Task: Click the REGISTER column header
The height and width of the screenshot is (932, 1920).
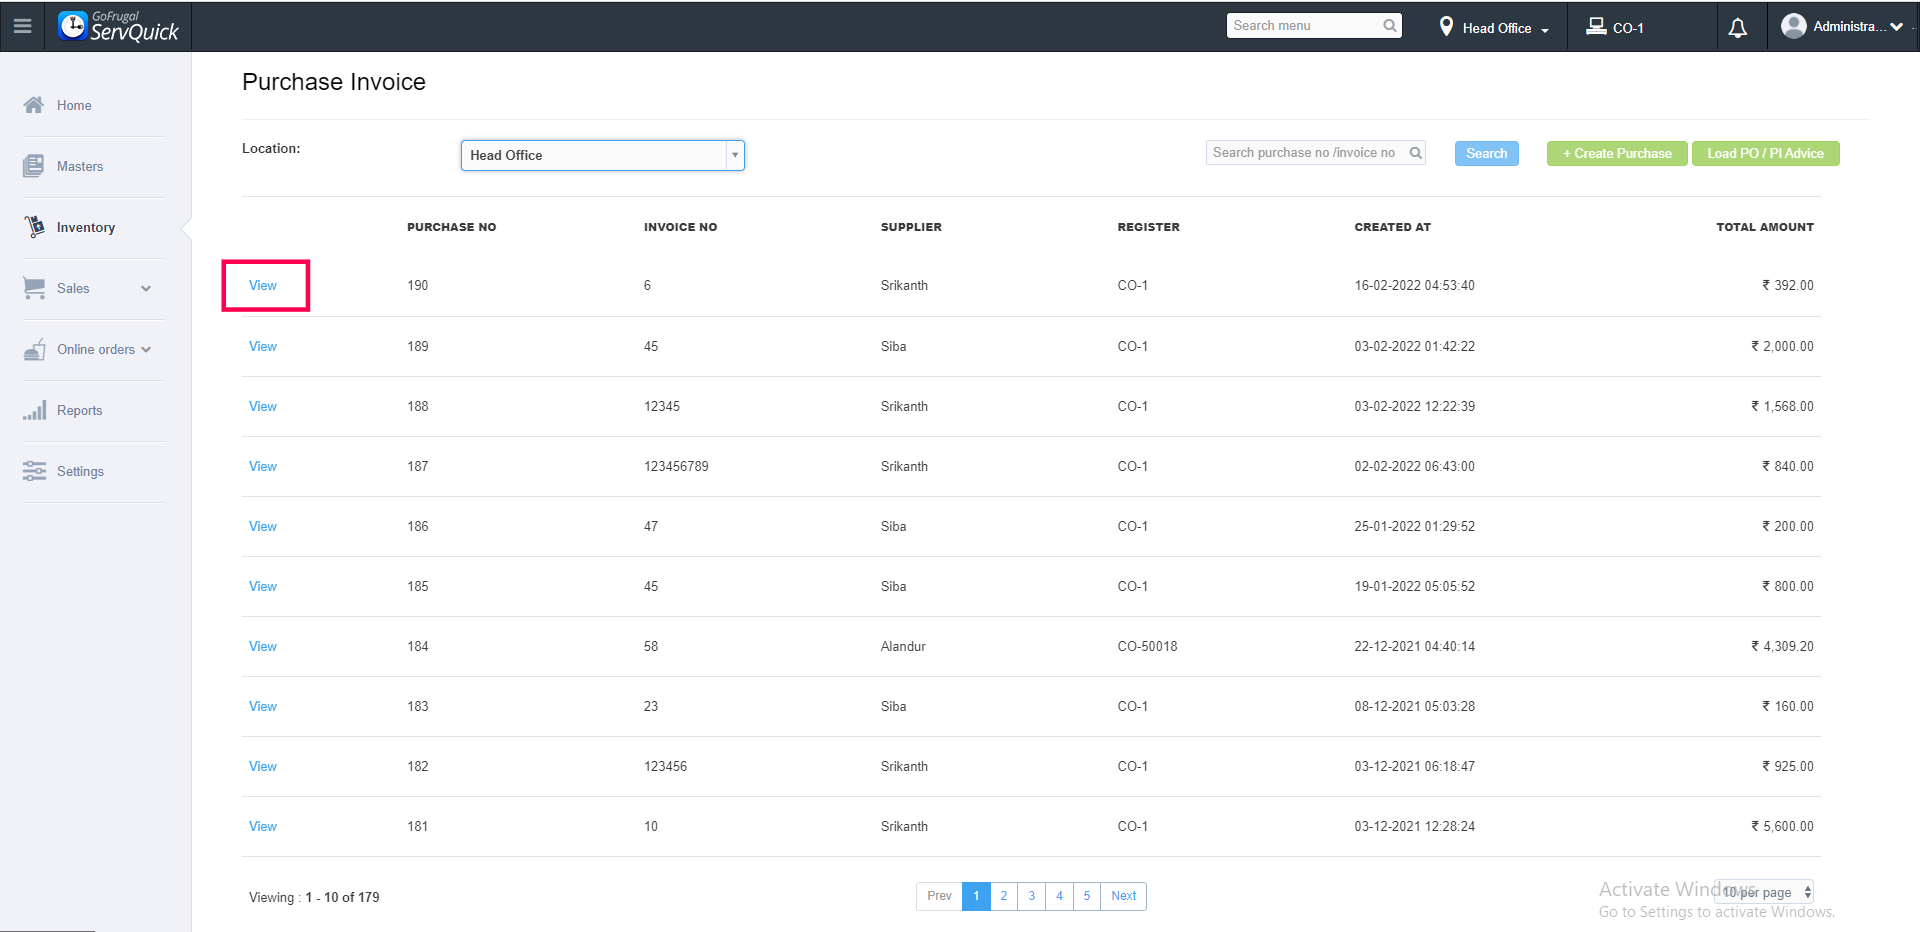Action: (1148, 227)
